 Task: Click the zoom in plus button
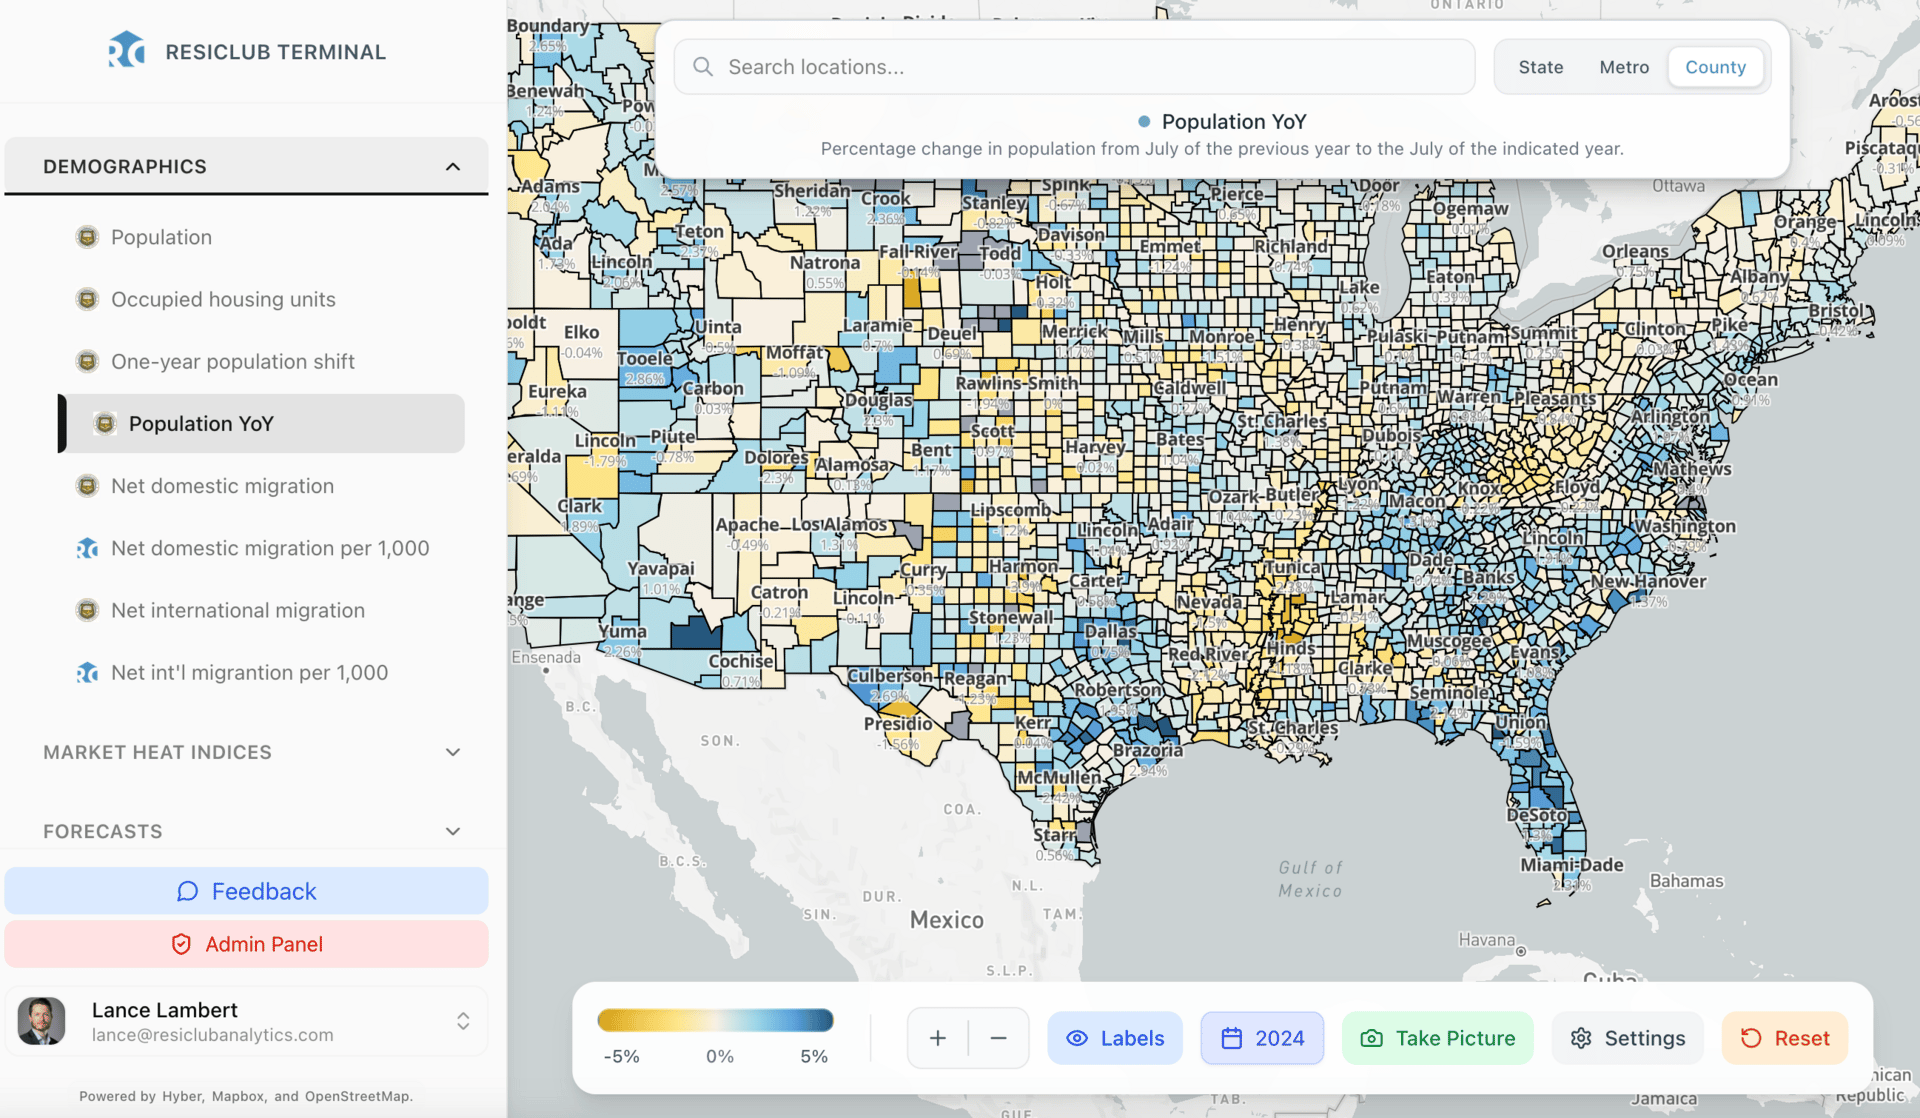point(937,1038)
